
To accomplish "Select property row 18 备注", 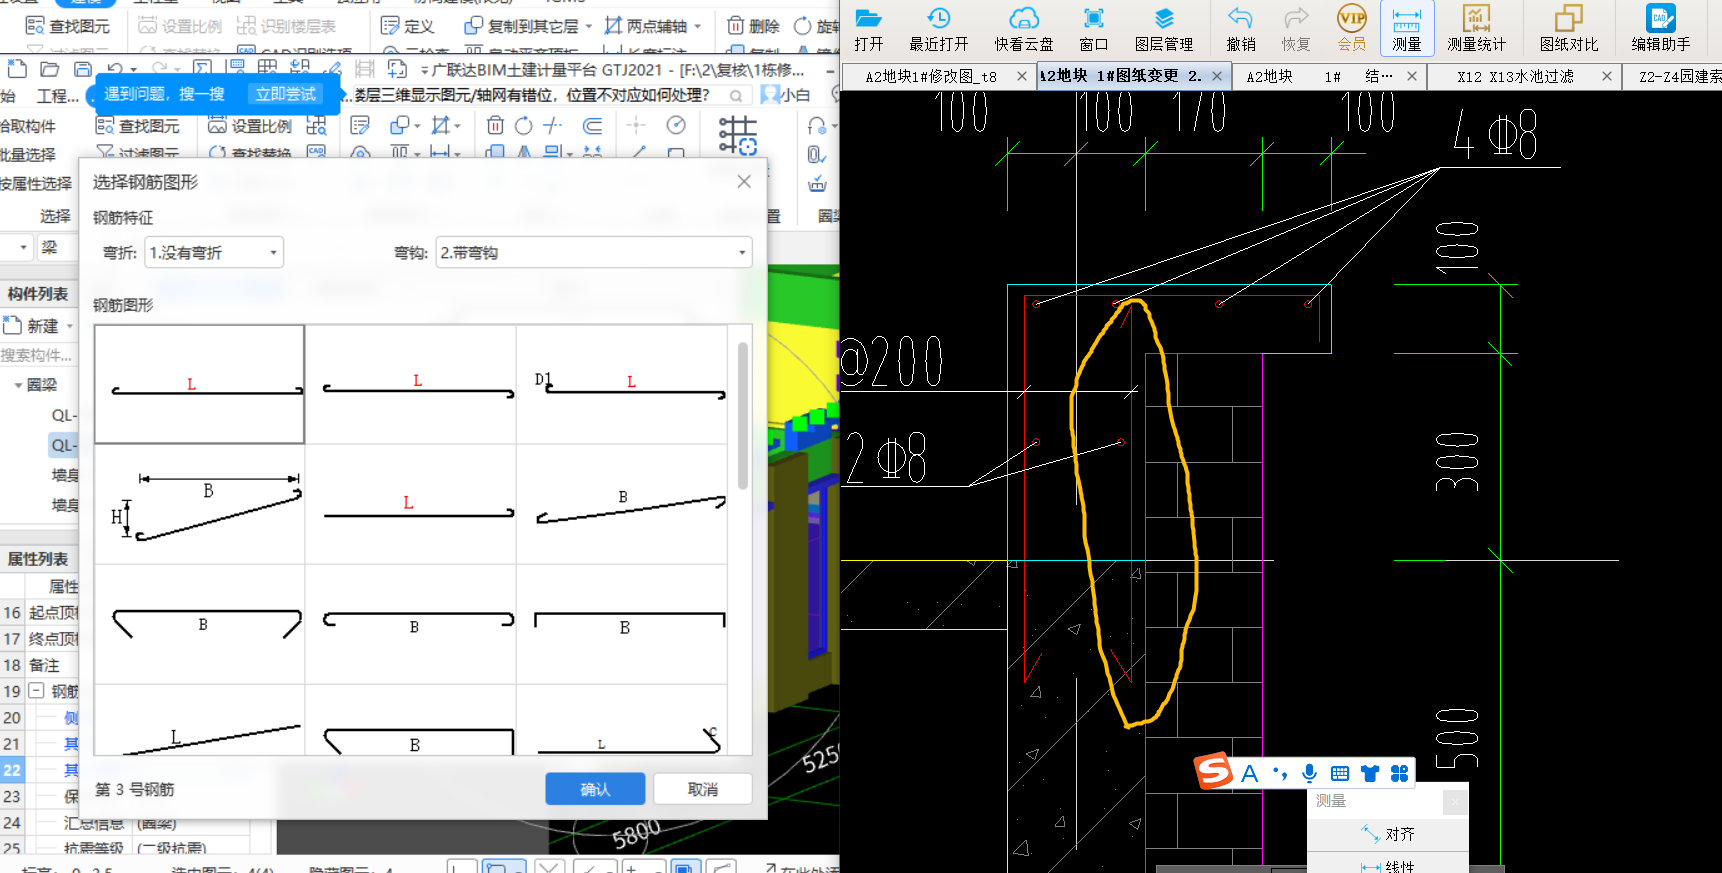I will [x=40, y=665].
